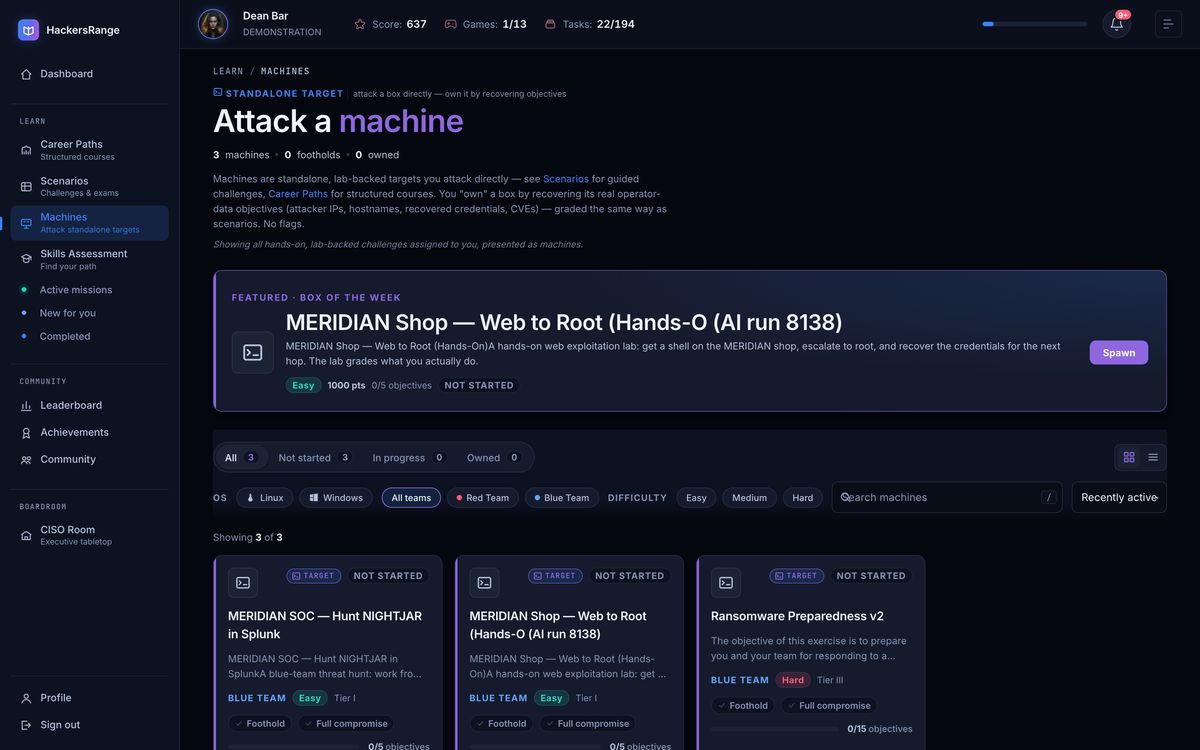The height and width of the screenshot is (750, 1200).
Task: Click the standalone target icon above the heading
Action: [x=218, y=92]
